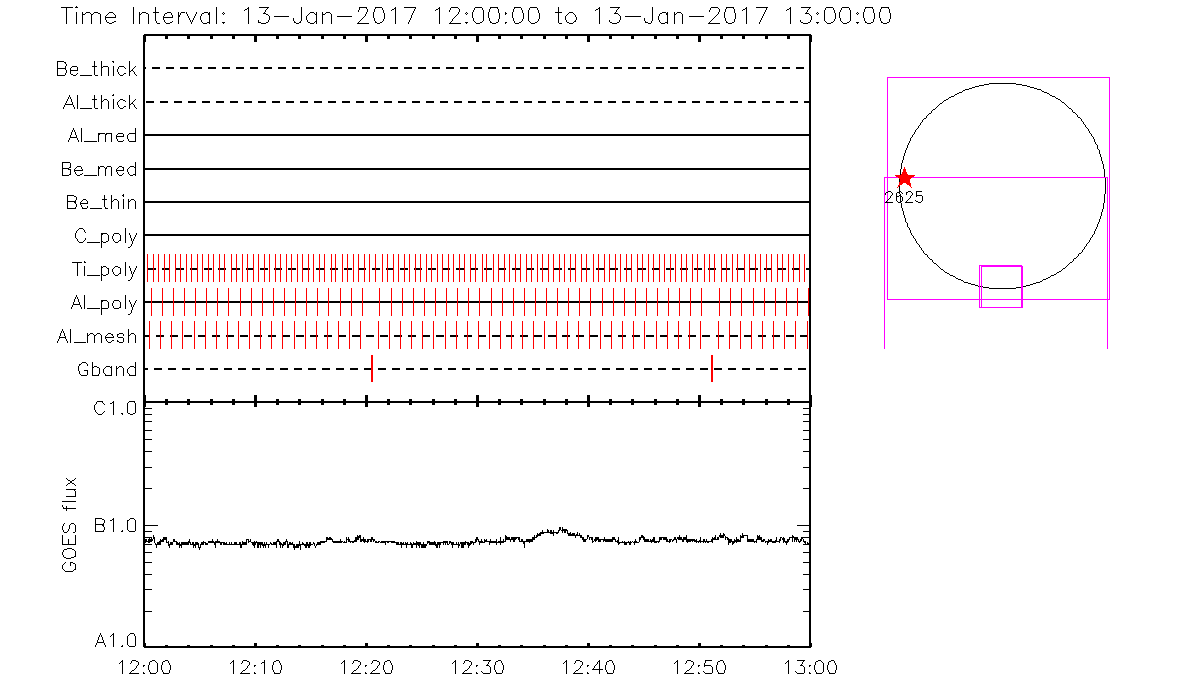Choose the Be_med filter label

pyautogui.click(x=101, y=170)
